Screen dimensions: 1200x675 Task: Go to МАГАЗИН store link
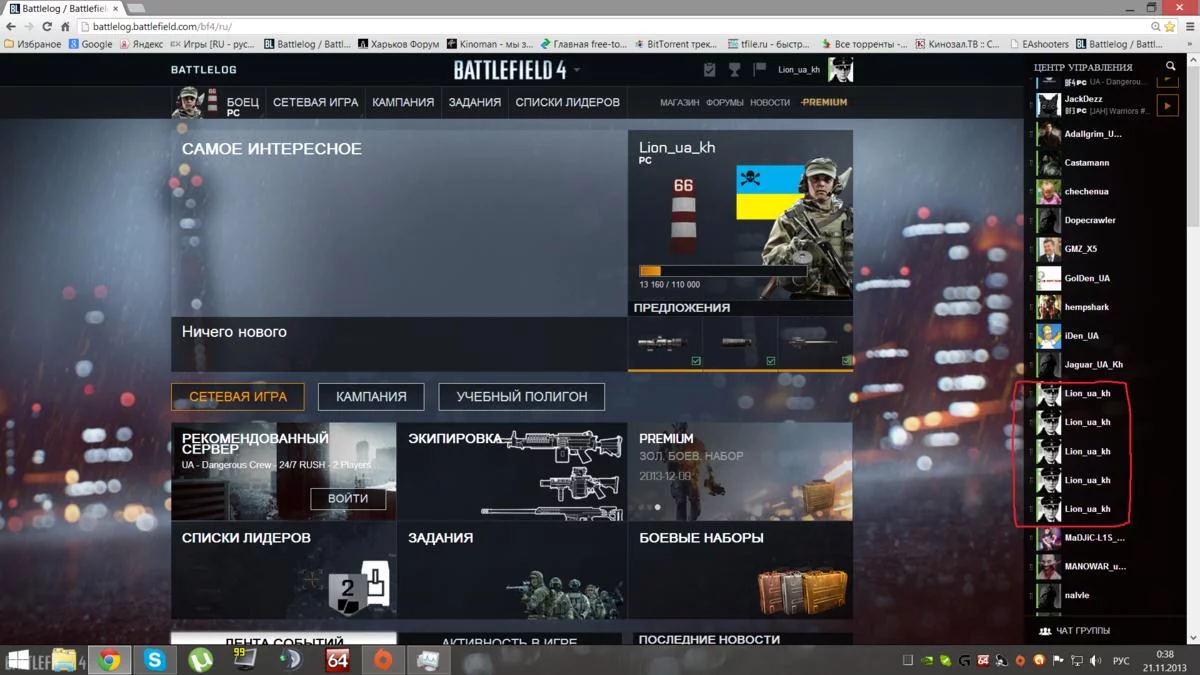(x=679, y=102)
